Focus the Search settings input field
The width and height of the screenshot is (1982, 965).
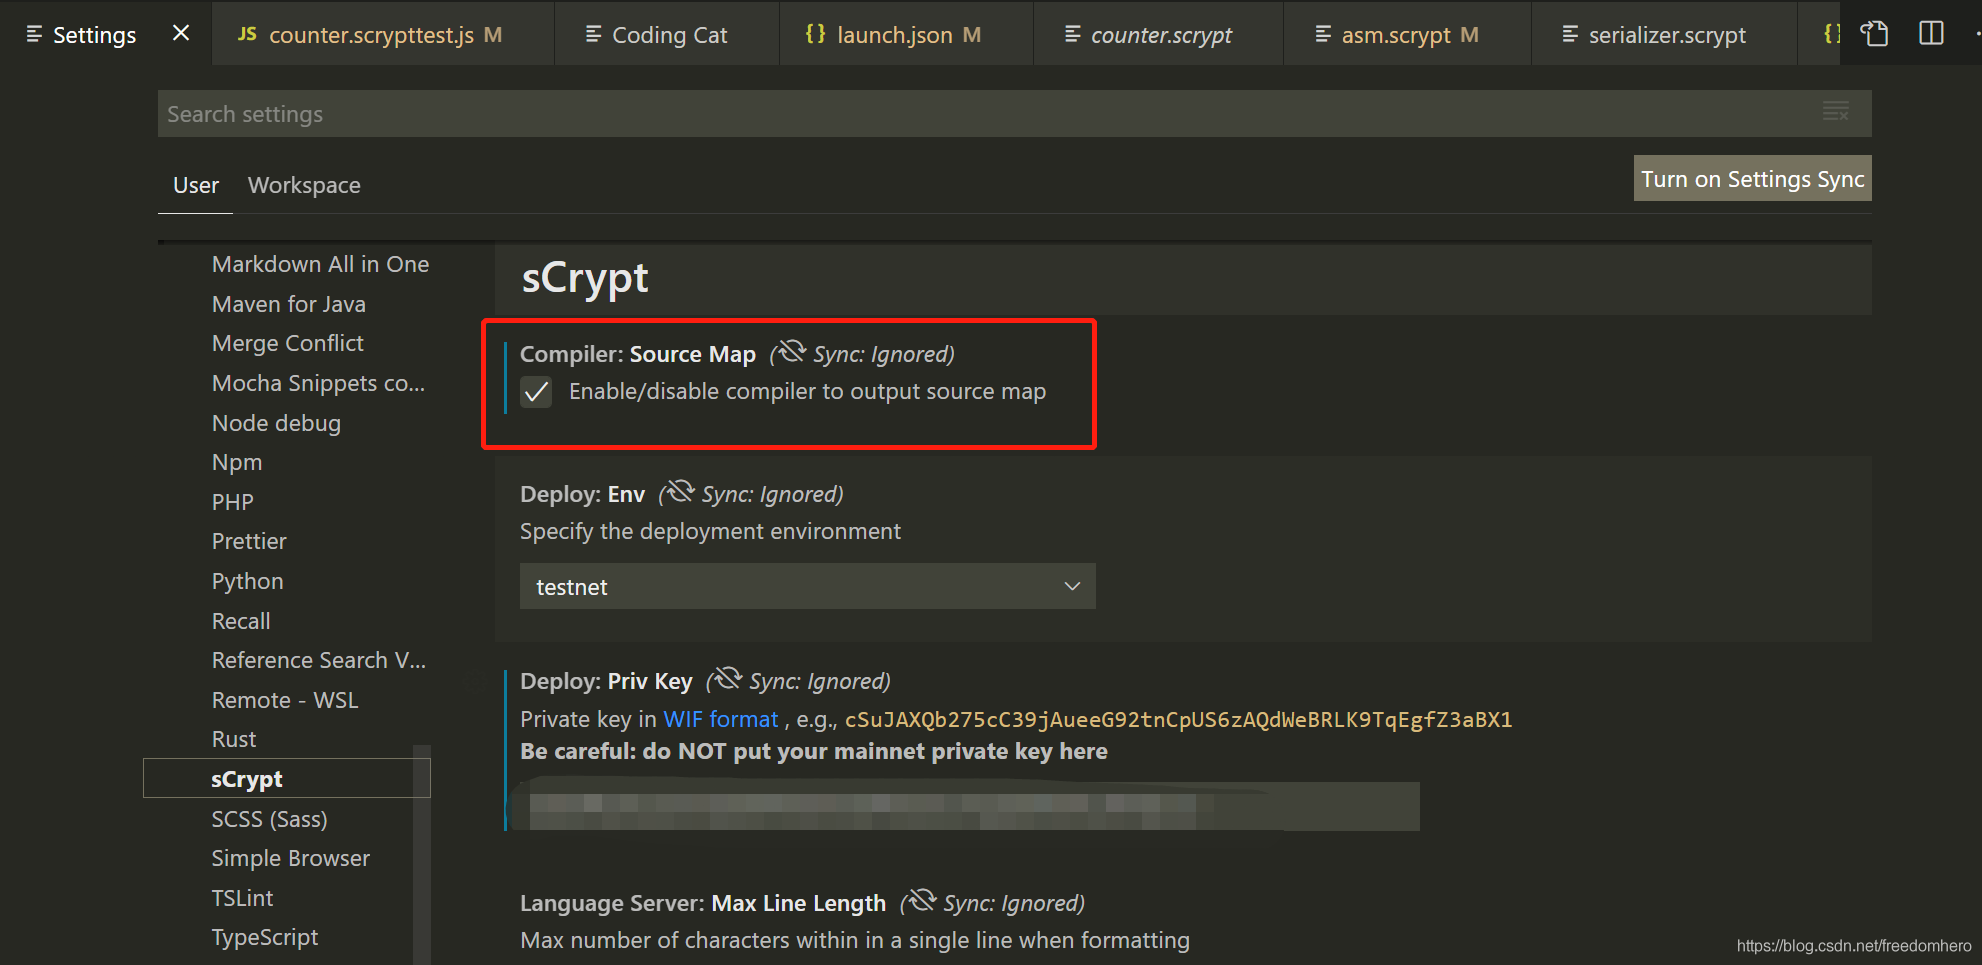click(x=1014, y=114)
